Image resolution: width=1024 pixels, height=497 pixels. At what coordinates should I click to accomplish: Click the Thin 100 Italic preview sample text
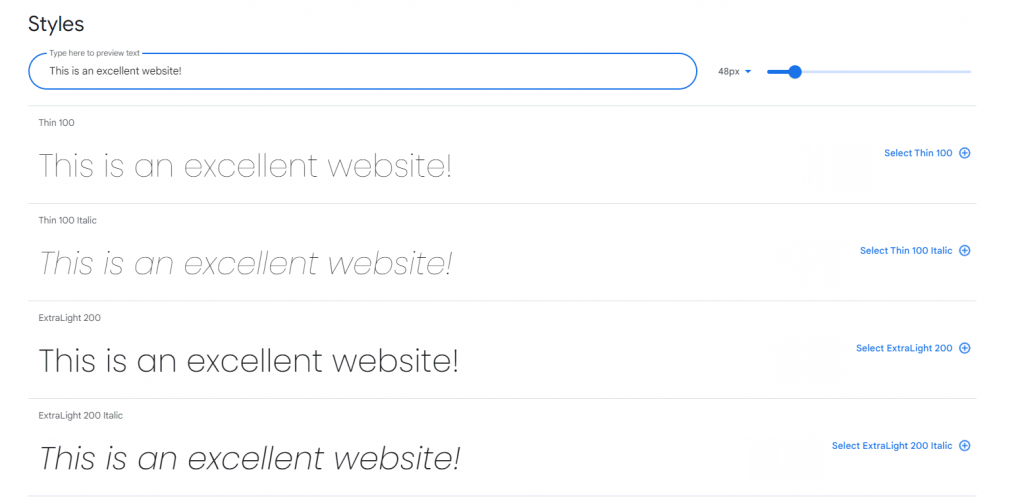coord(245,264)
